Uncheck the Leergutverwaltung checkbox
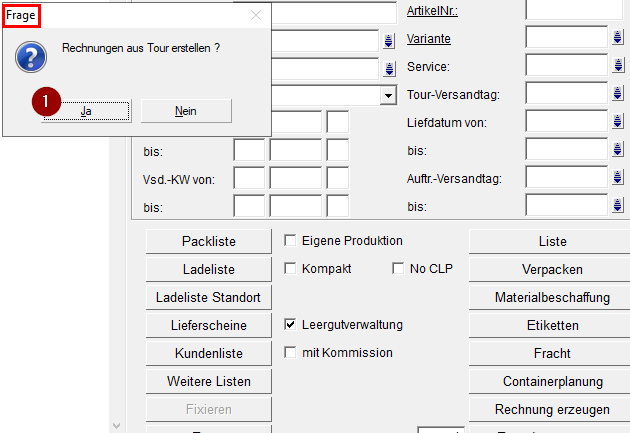Screen dimensions: 630x433 290,325
